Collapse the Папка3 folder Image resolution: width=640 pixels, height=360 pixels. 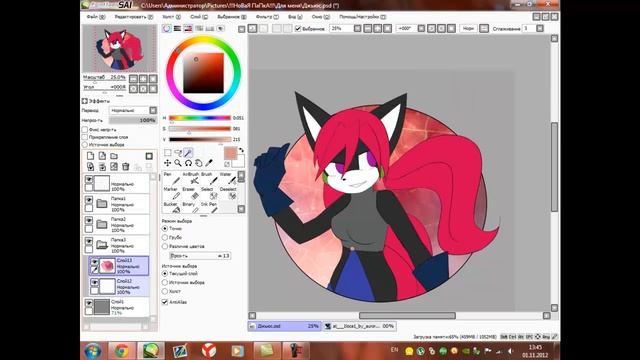coord(102,245)
